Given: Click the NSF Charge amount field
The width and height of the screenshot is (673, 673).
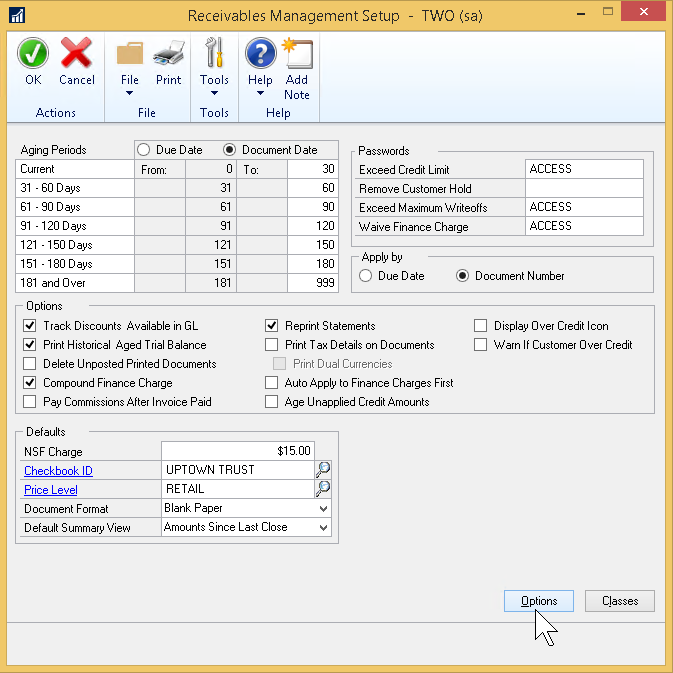Looking at the screenshot, I should tap(238, 451).
